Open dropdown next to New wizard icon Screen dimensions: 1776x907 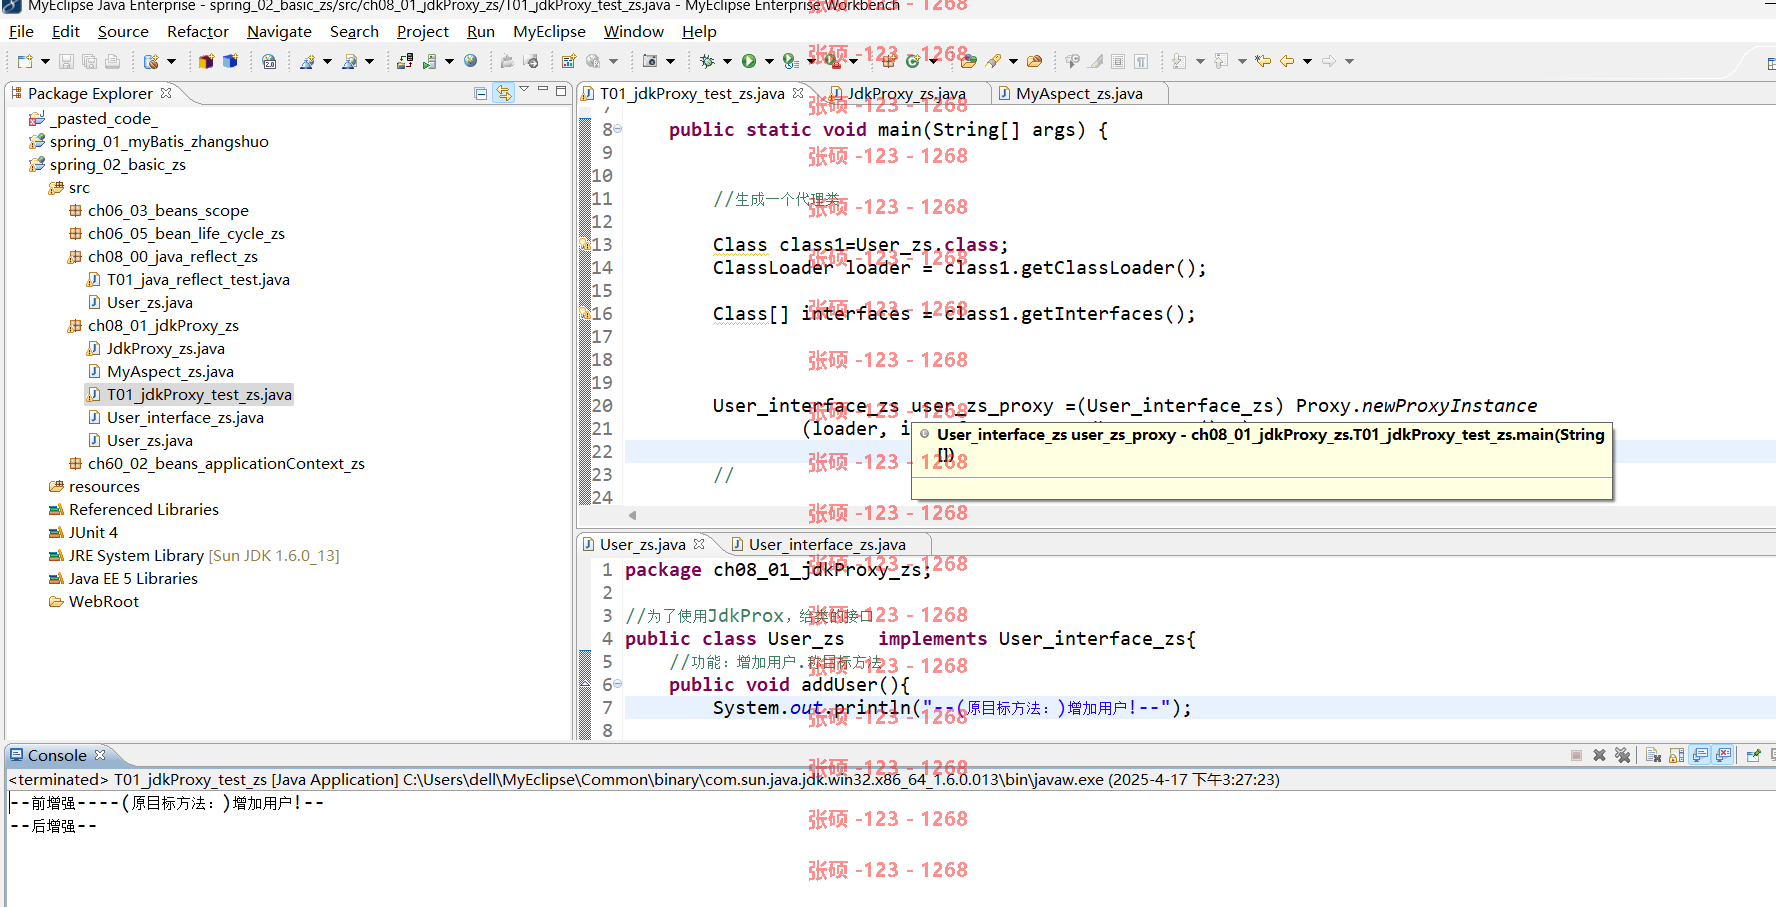click(45, 61)
